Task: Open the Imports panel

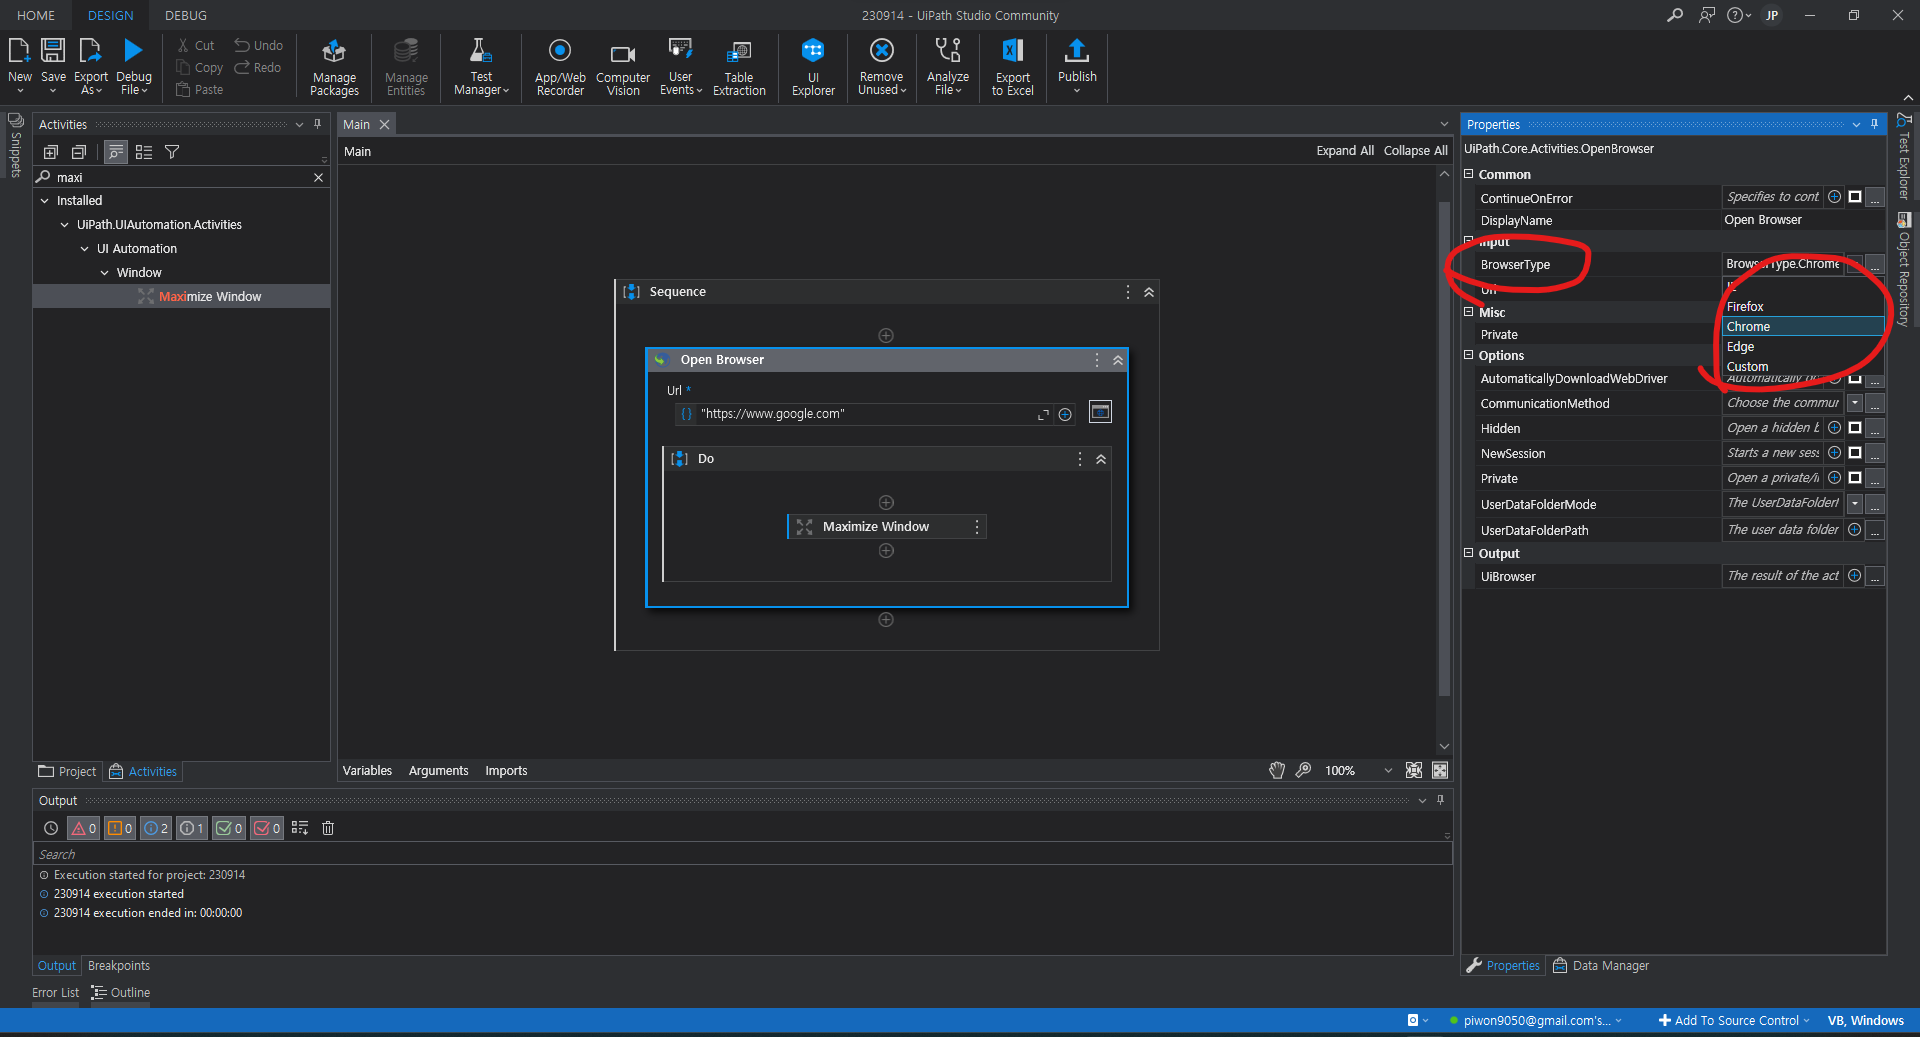Action: coord(506,771)
